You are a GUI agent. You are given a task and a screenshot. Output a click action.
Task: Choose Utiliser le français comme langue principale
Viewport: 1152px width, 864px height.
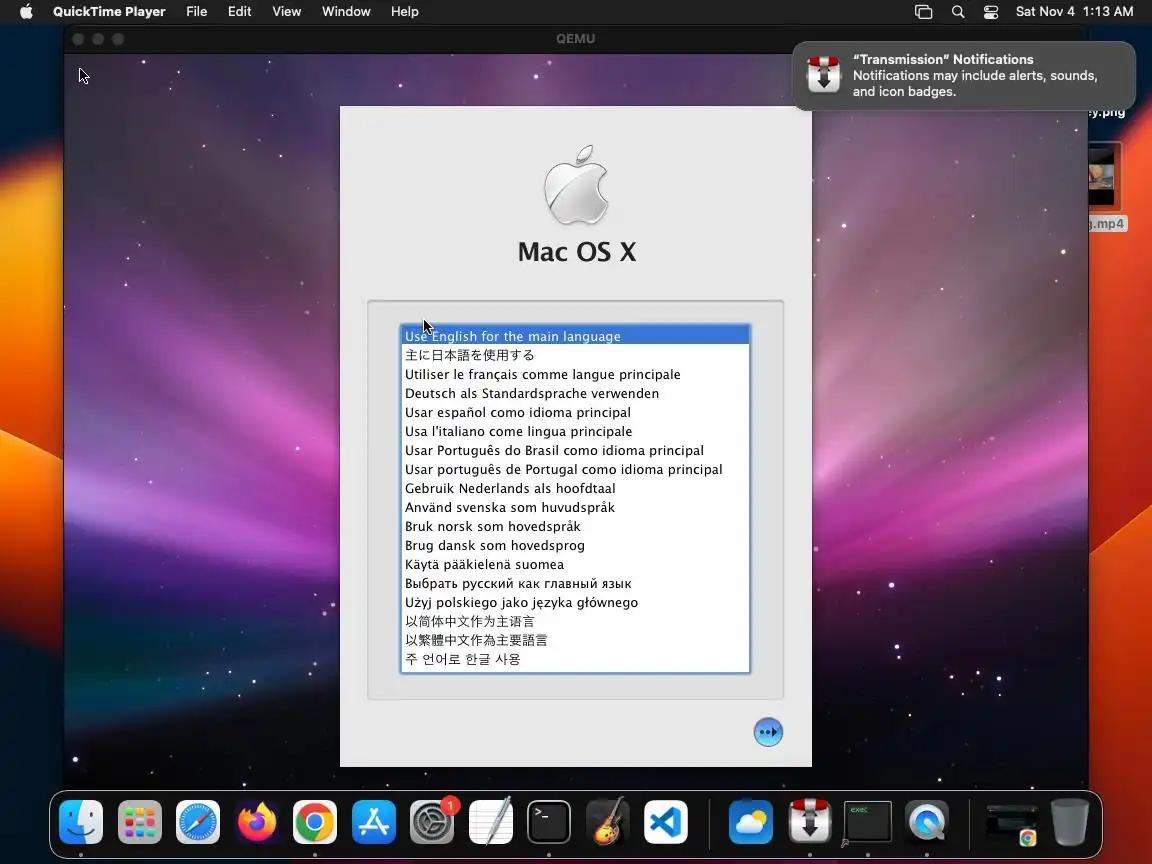point(575,374)
